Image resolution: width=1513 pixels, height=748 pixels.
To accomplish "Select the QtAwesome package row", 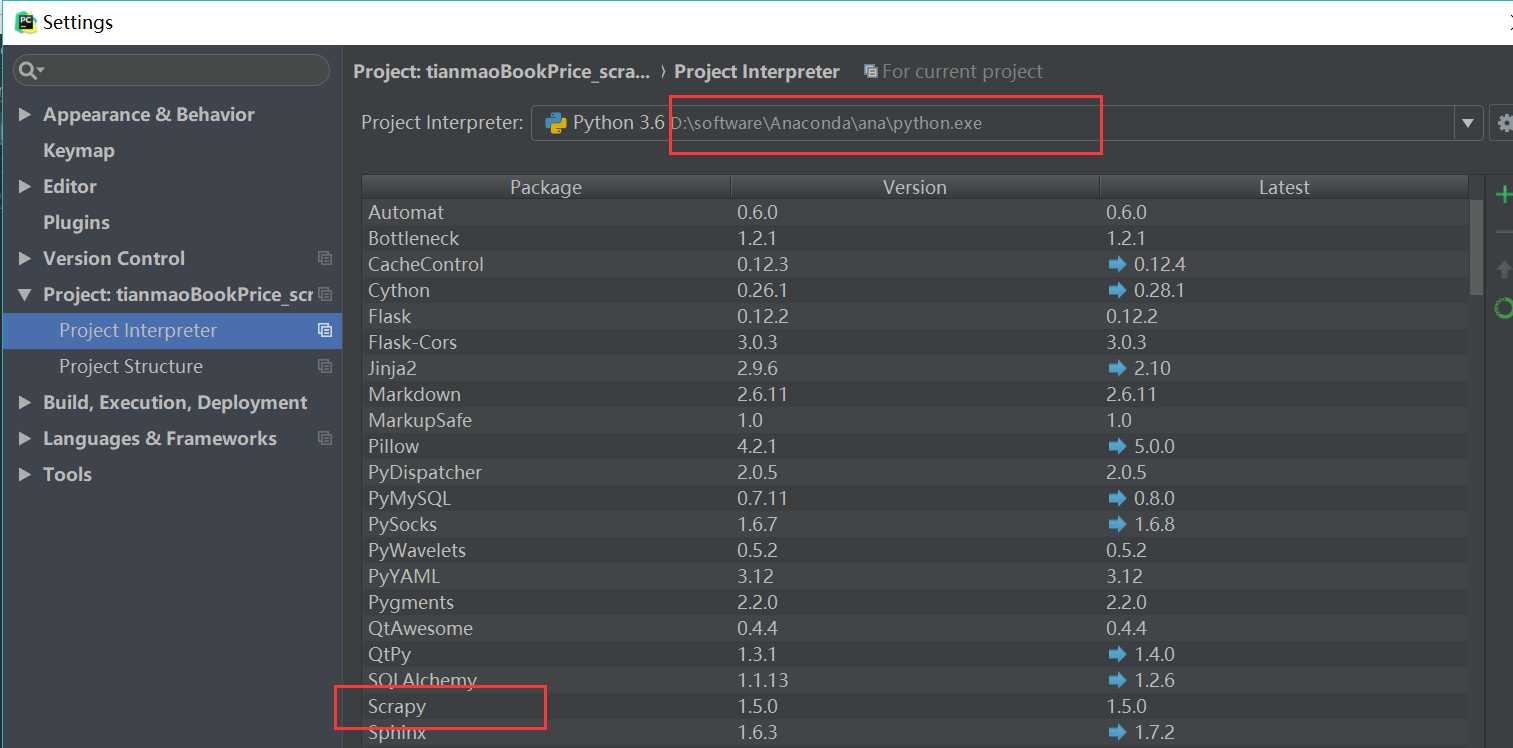I will click(915, 628).
